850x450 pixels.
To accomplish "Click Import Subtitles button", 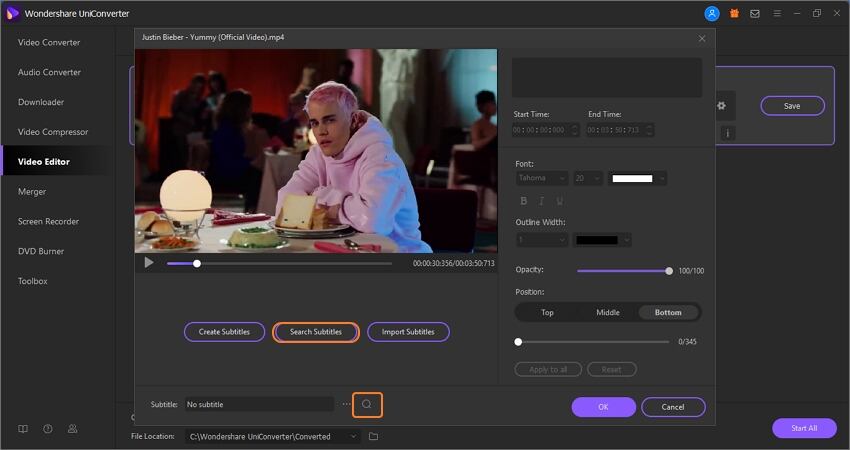I will coord(408,332).
